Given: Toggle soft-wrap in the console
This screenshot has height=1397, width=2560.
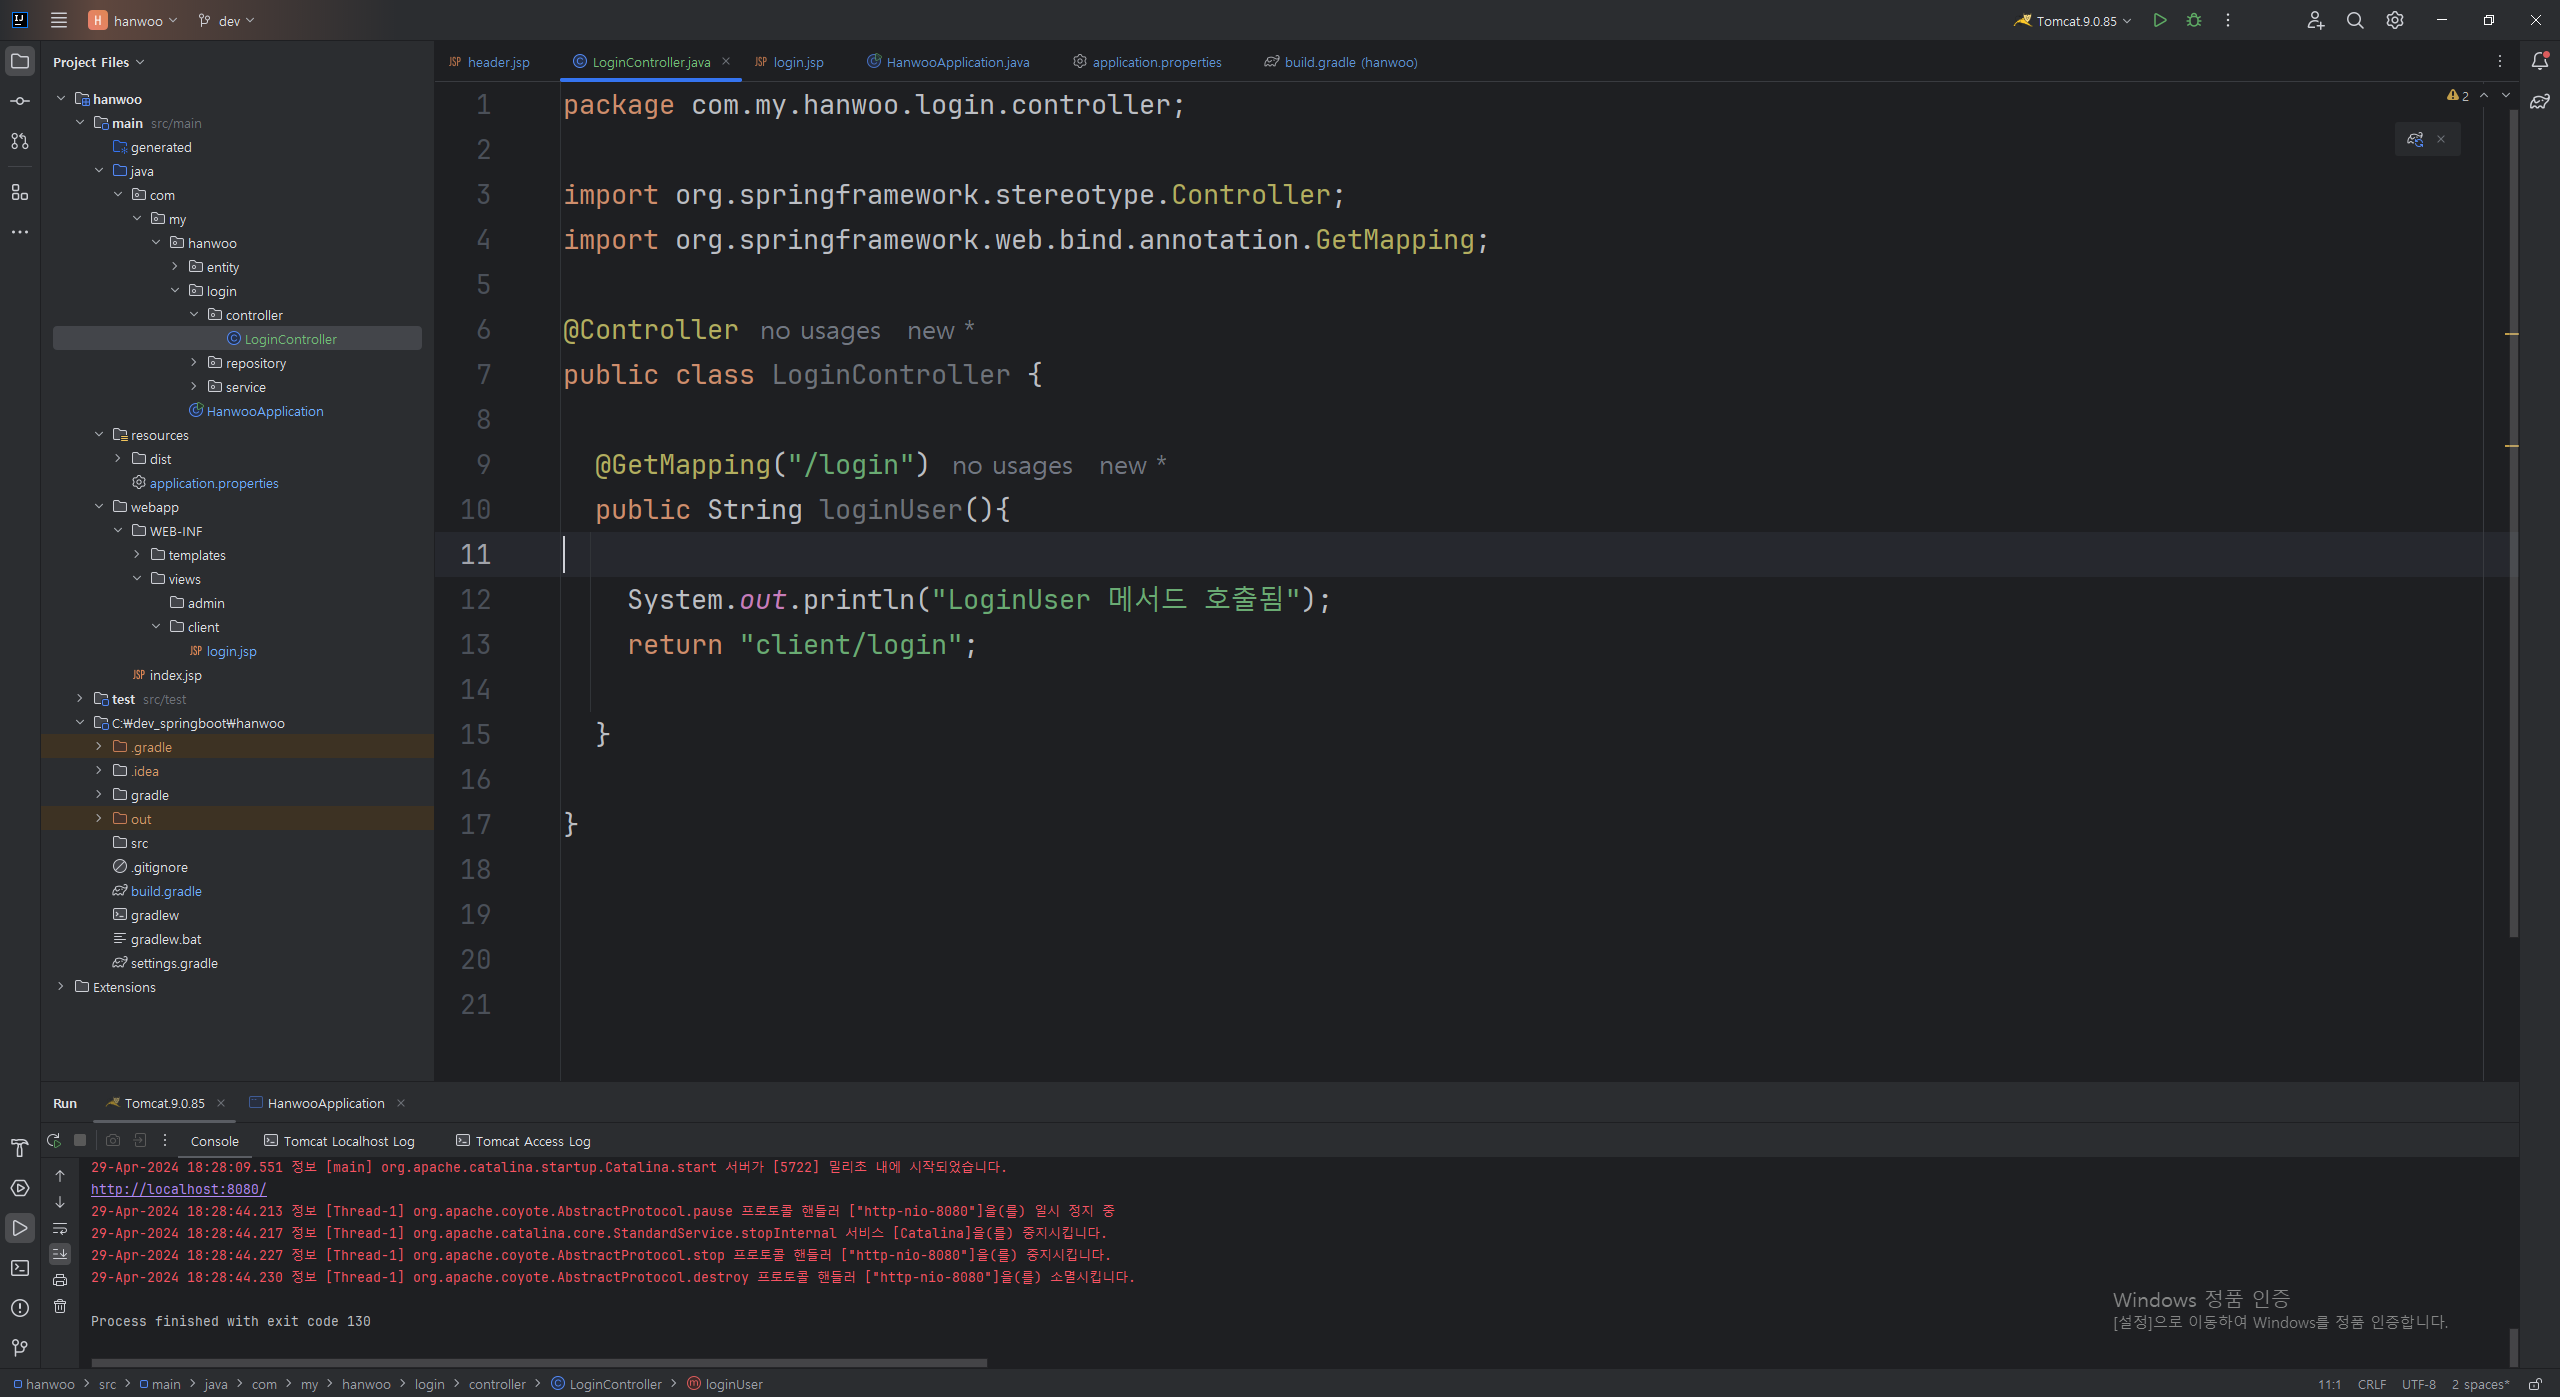Looking at the screenshot, I should tap(60, 1228).
